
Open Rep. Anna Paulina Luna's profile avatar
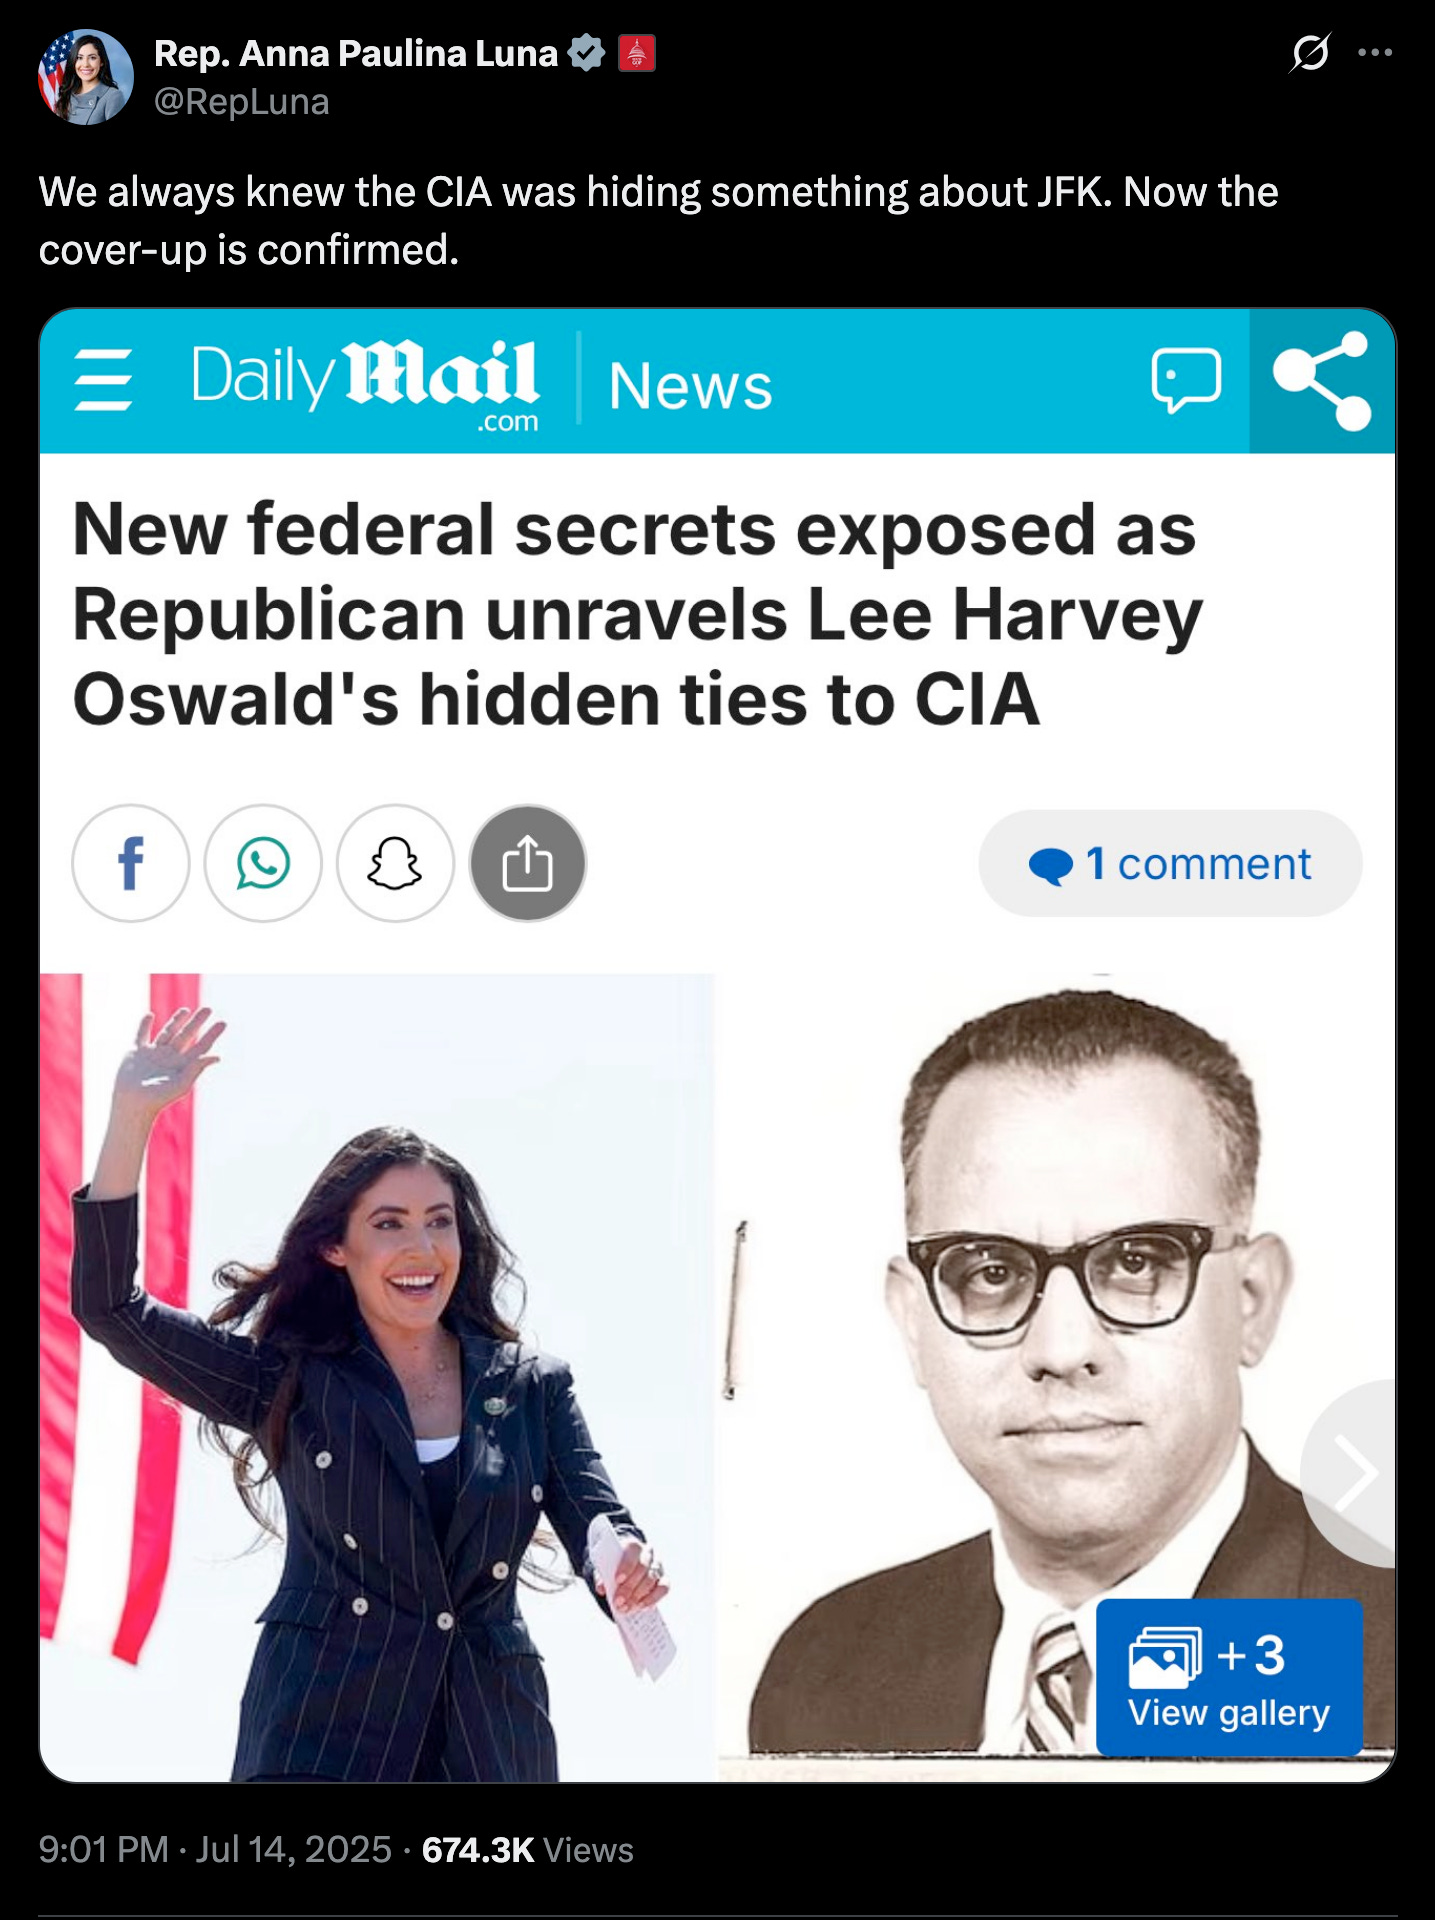click(x=86, y=77)
